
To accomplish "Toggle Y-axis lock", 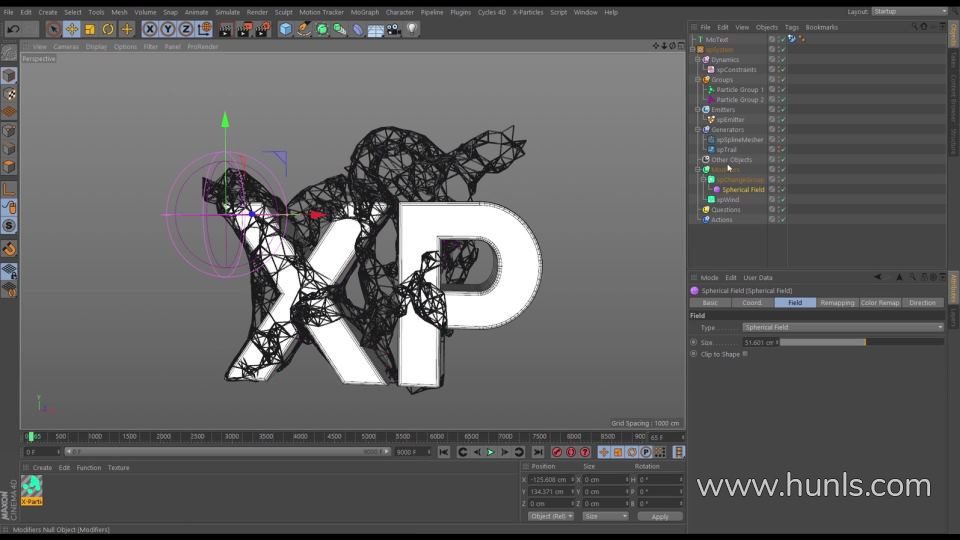I will click(168, 29).
